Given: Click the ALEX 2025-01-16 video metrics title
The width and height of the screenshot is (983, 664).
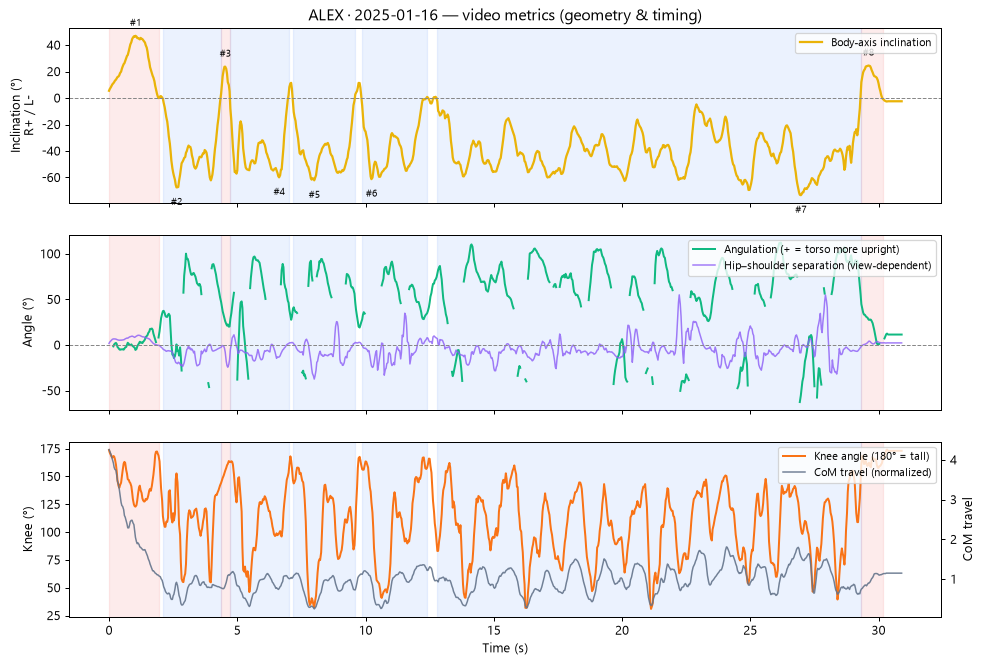Looking at the screenshot, I should tap(505, 15).
